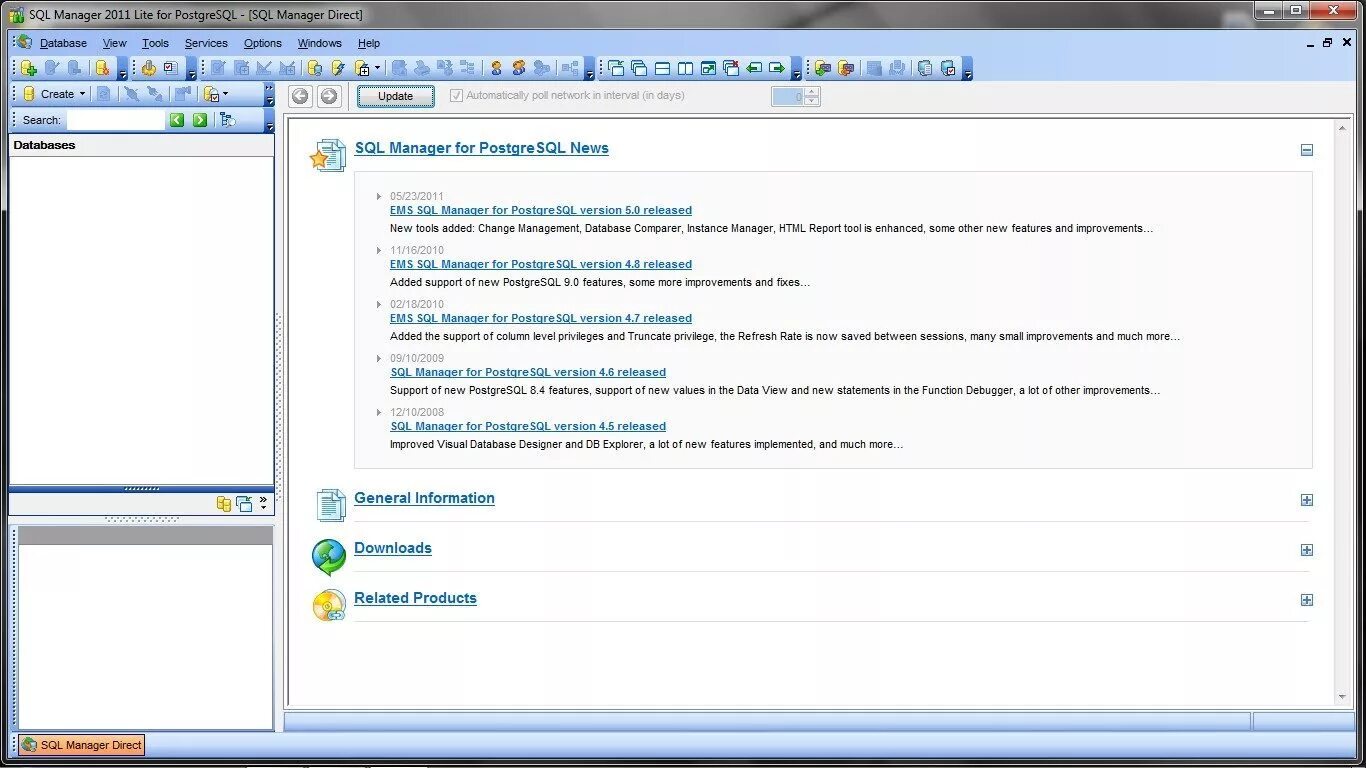The width and height of the screenshot is (1366, 768).
Task: Increase poll interval days spinner up arrow
Action: coord(811,91)
